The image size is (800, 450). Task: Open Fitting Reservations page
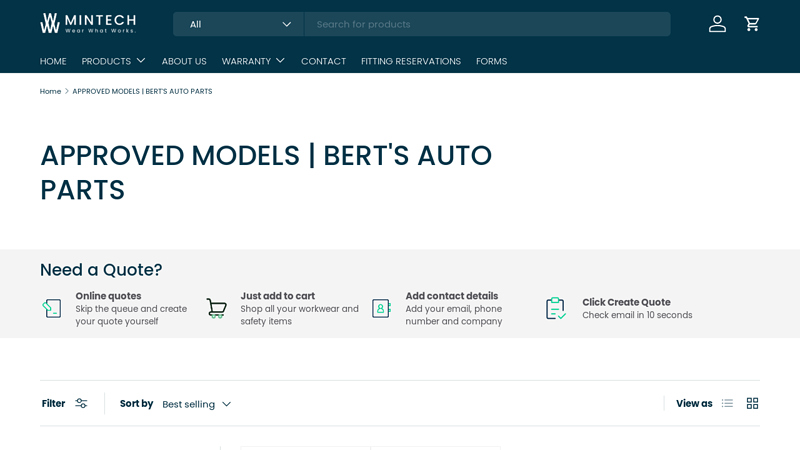pyautogui.click(x=411, y=61)
